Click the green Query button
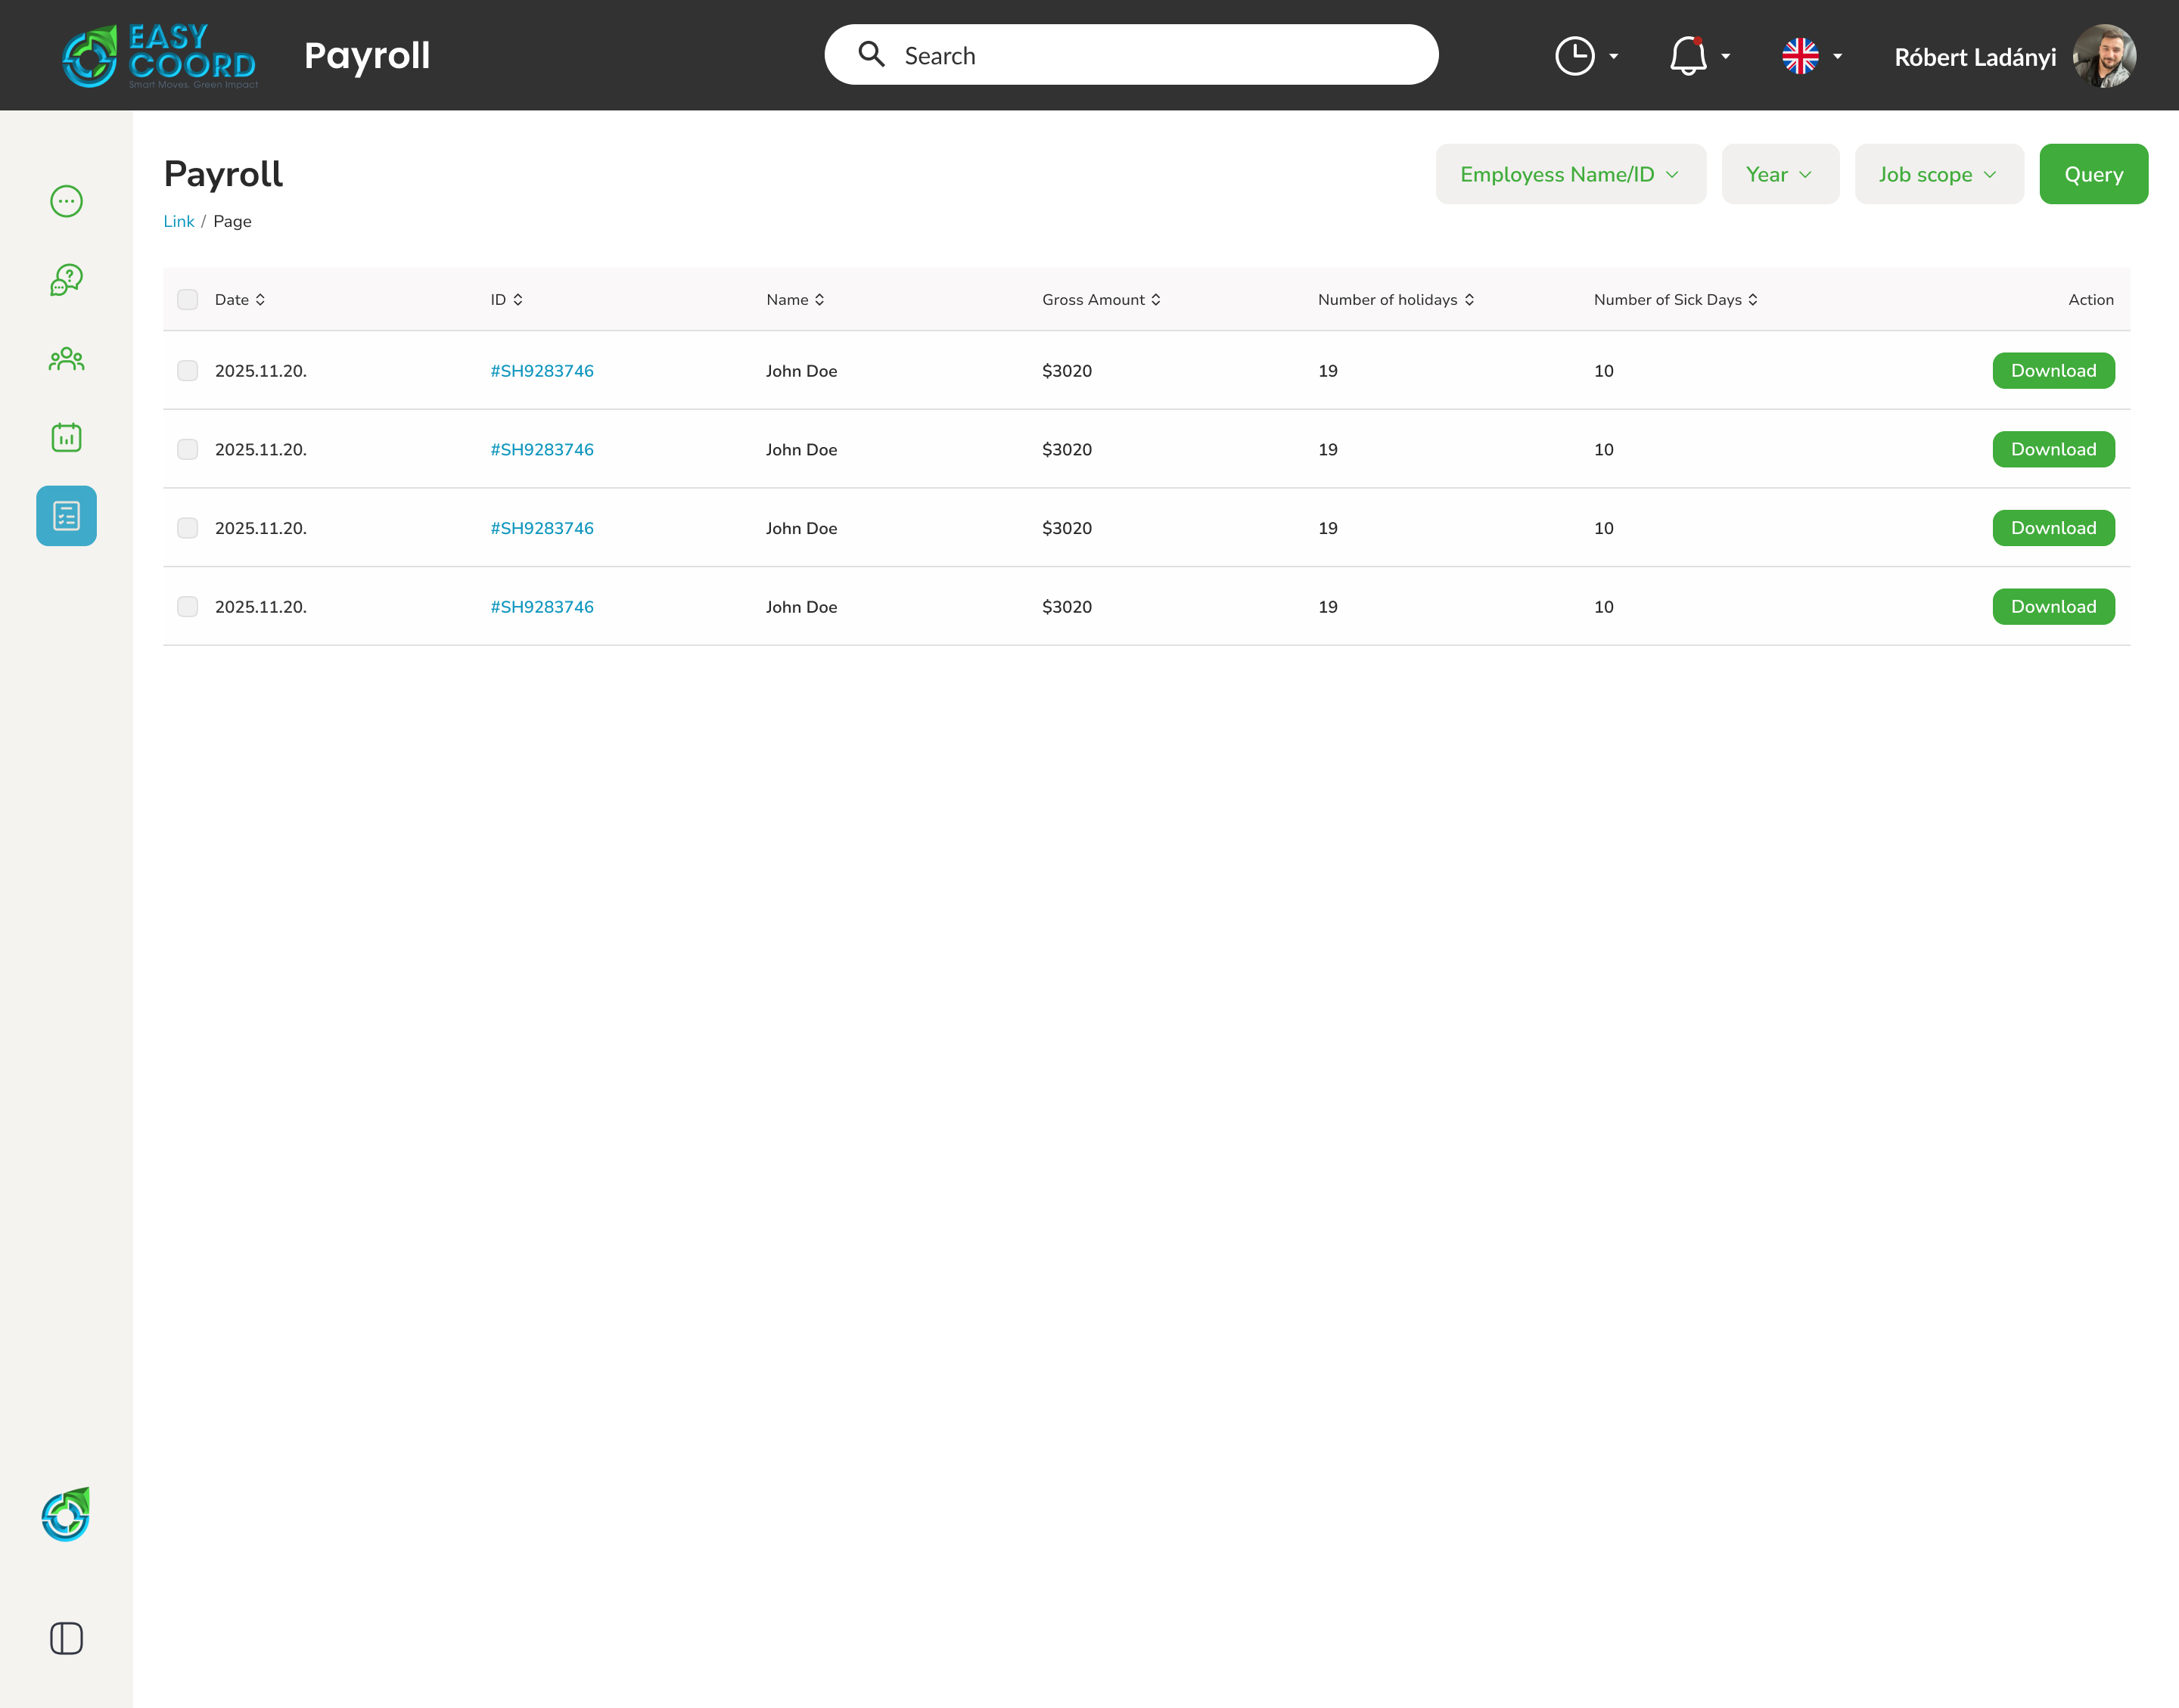 tap(2093, 174)
